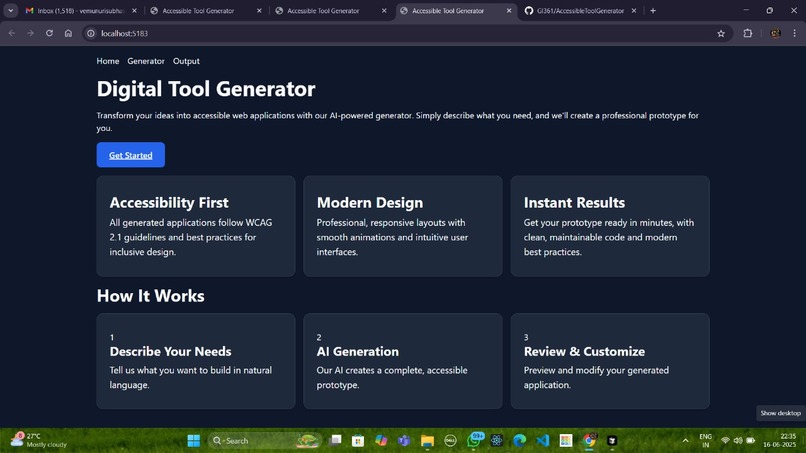
Task: Switch to the GitHub AccessibleToolGenerator tab
Action: click(580, 10)
